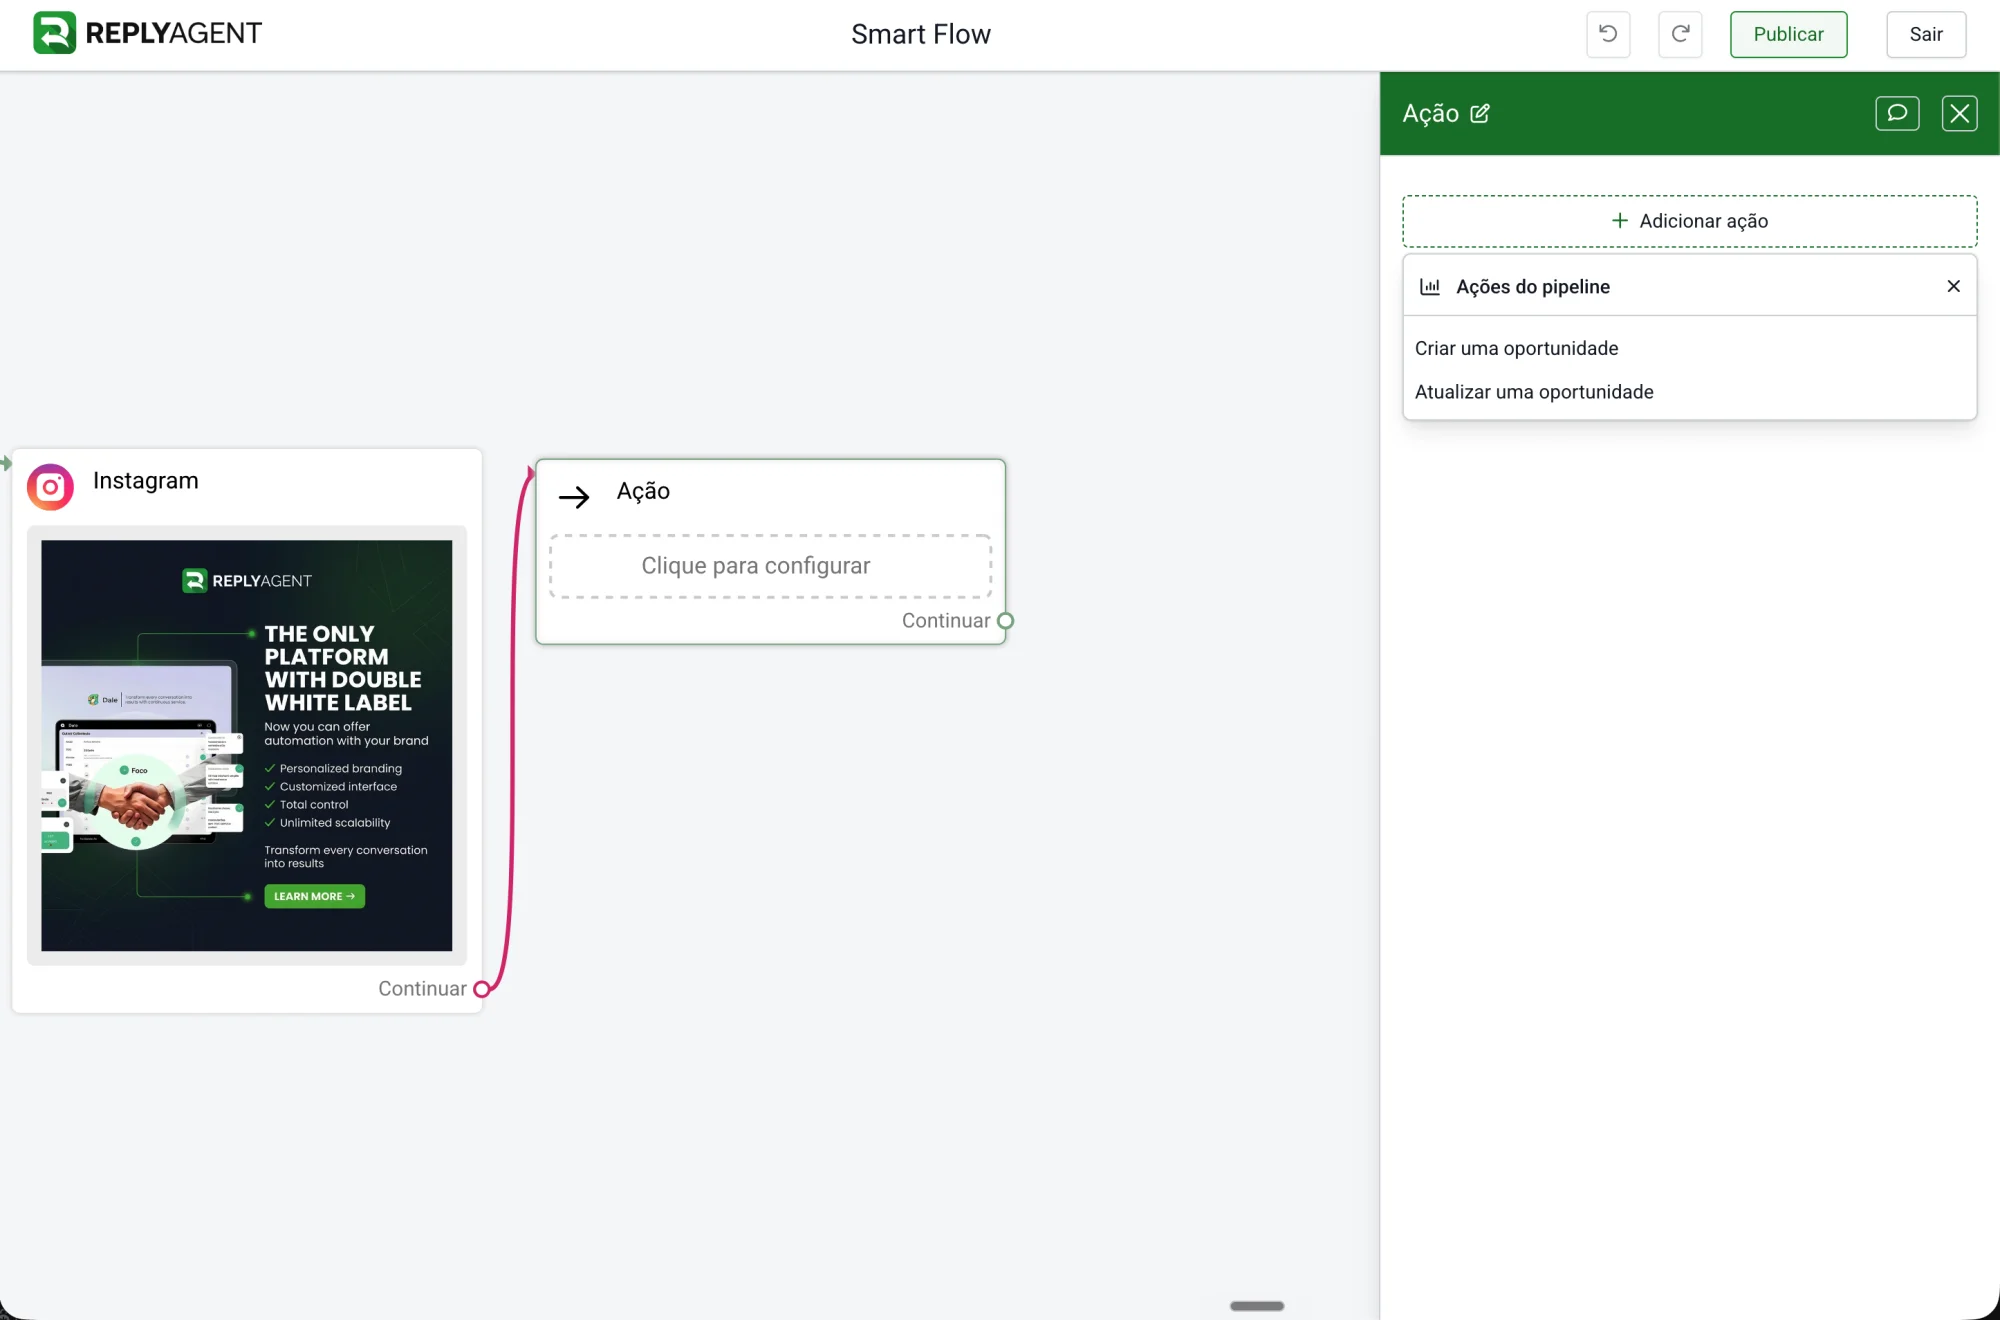The image size is (2000, 1320).
Task: Click the Smart Flow title
Action: coord(920,34)
